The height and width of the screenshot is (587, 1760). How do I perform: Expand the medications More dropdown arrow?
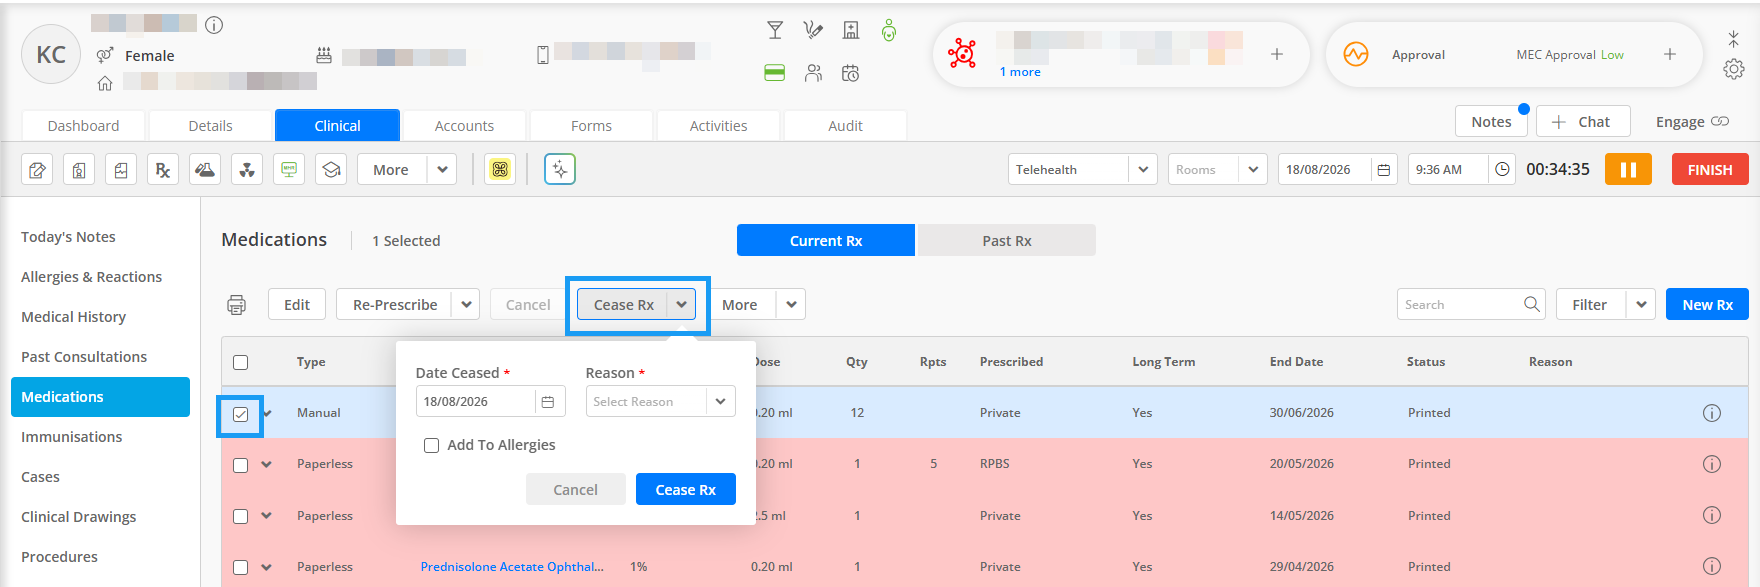[791, 304]
